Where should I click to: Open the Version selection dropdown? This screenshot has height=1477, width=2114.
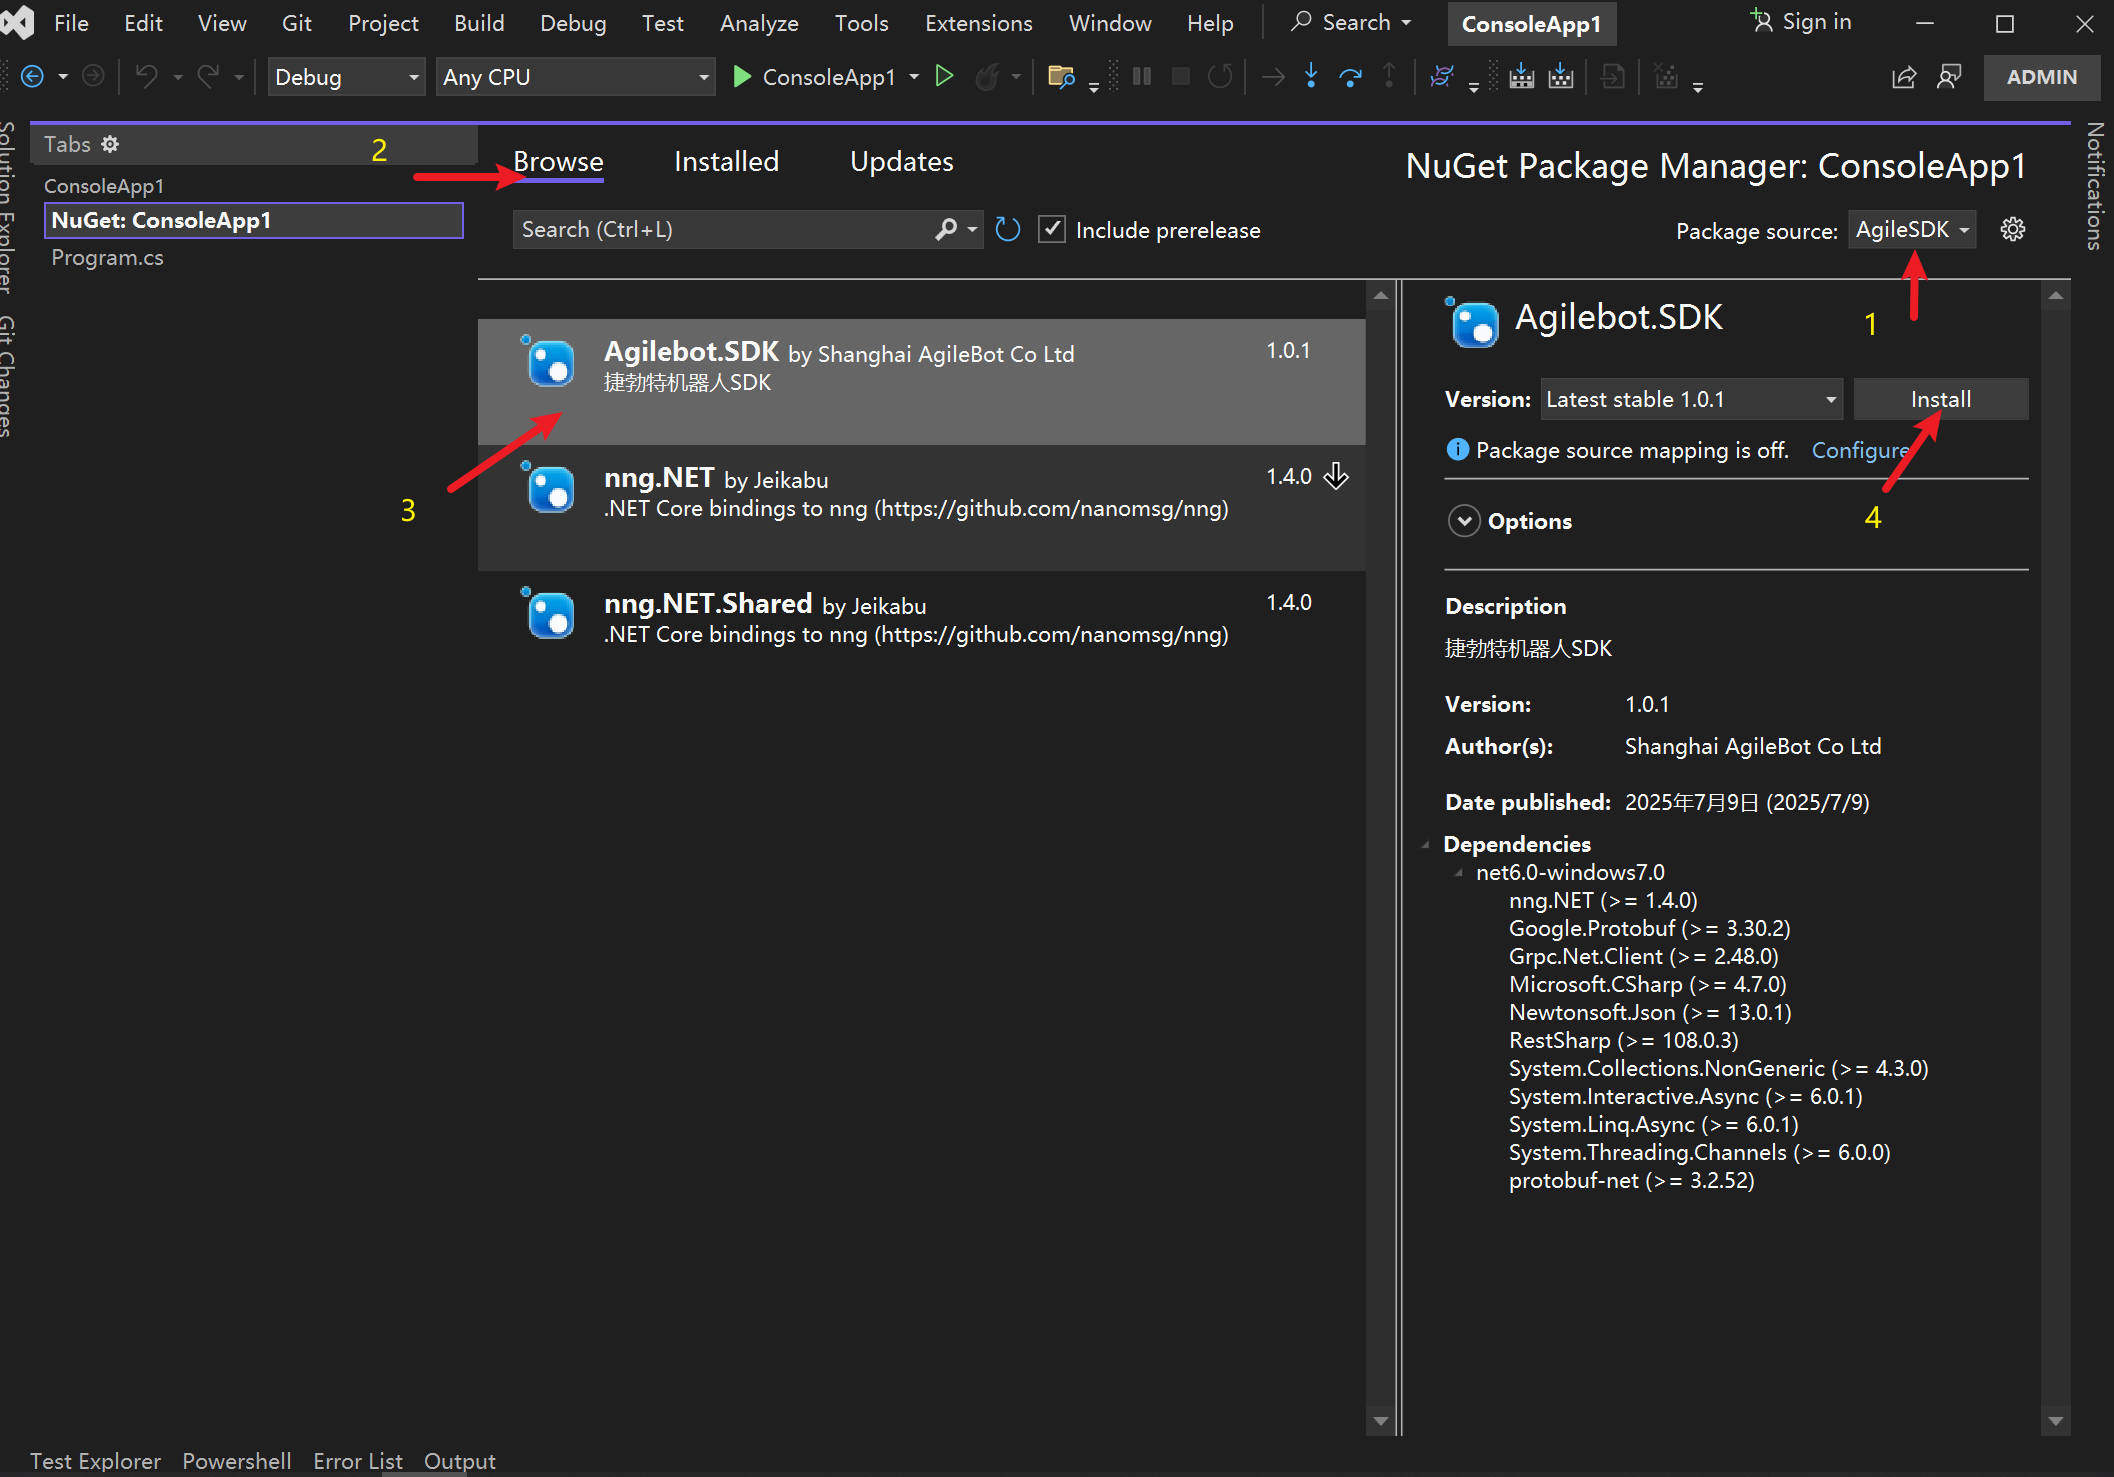point(1691,400)
